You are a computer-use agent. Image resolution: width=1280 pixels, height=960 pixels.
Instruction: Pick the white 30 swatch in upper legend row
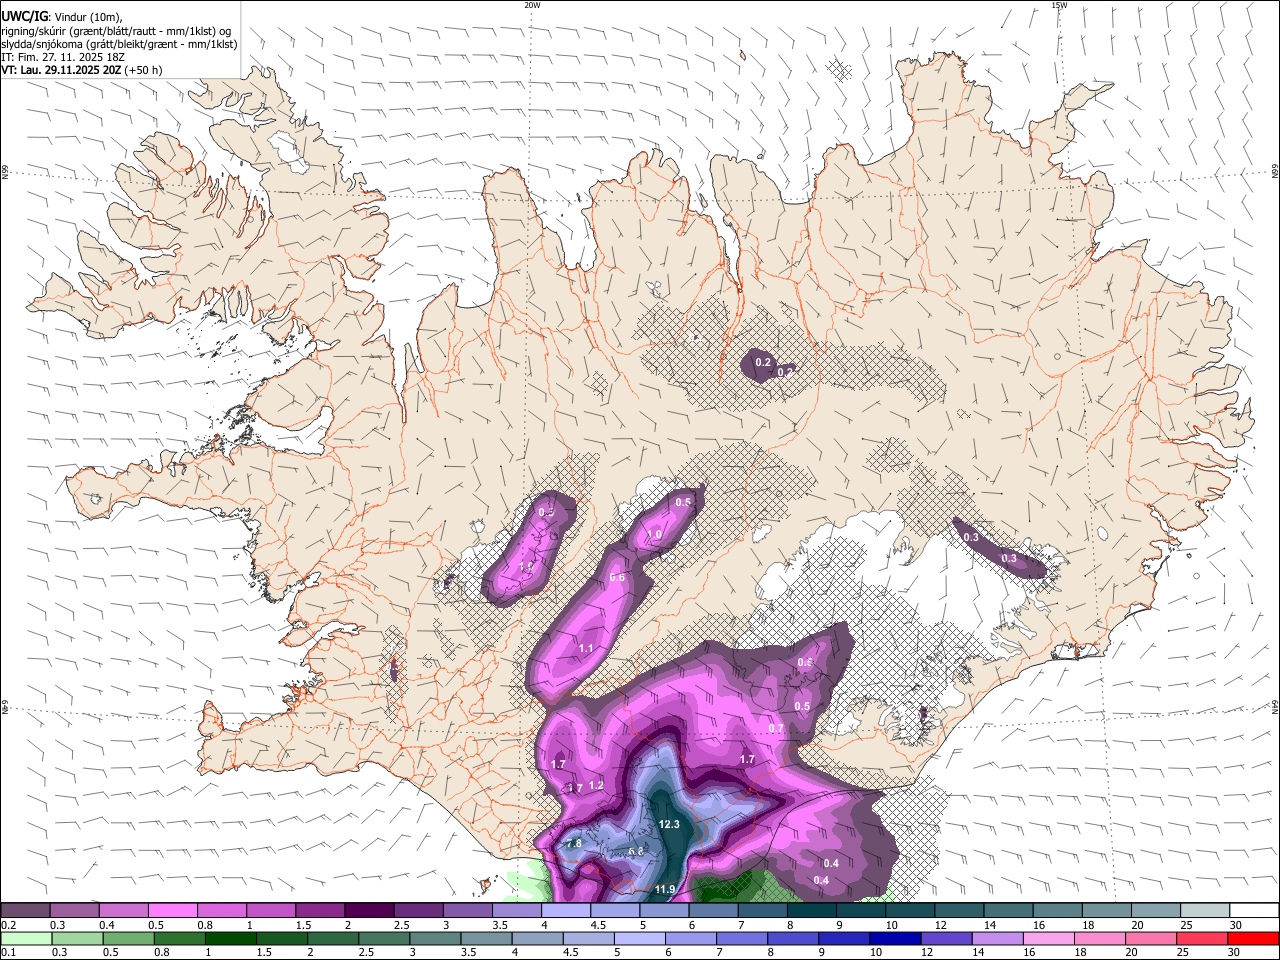pyautogui.click(x=1255, y=910)
